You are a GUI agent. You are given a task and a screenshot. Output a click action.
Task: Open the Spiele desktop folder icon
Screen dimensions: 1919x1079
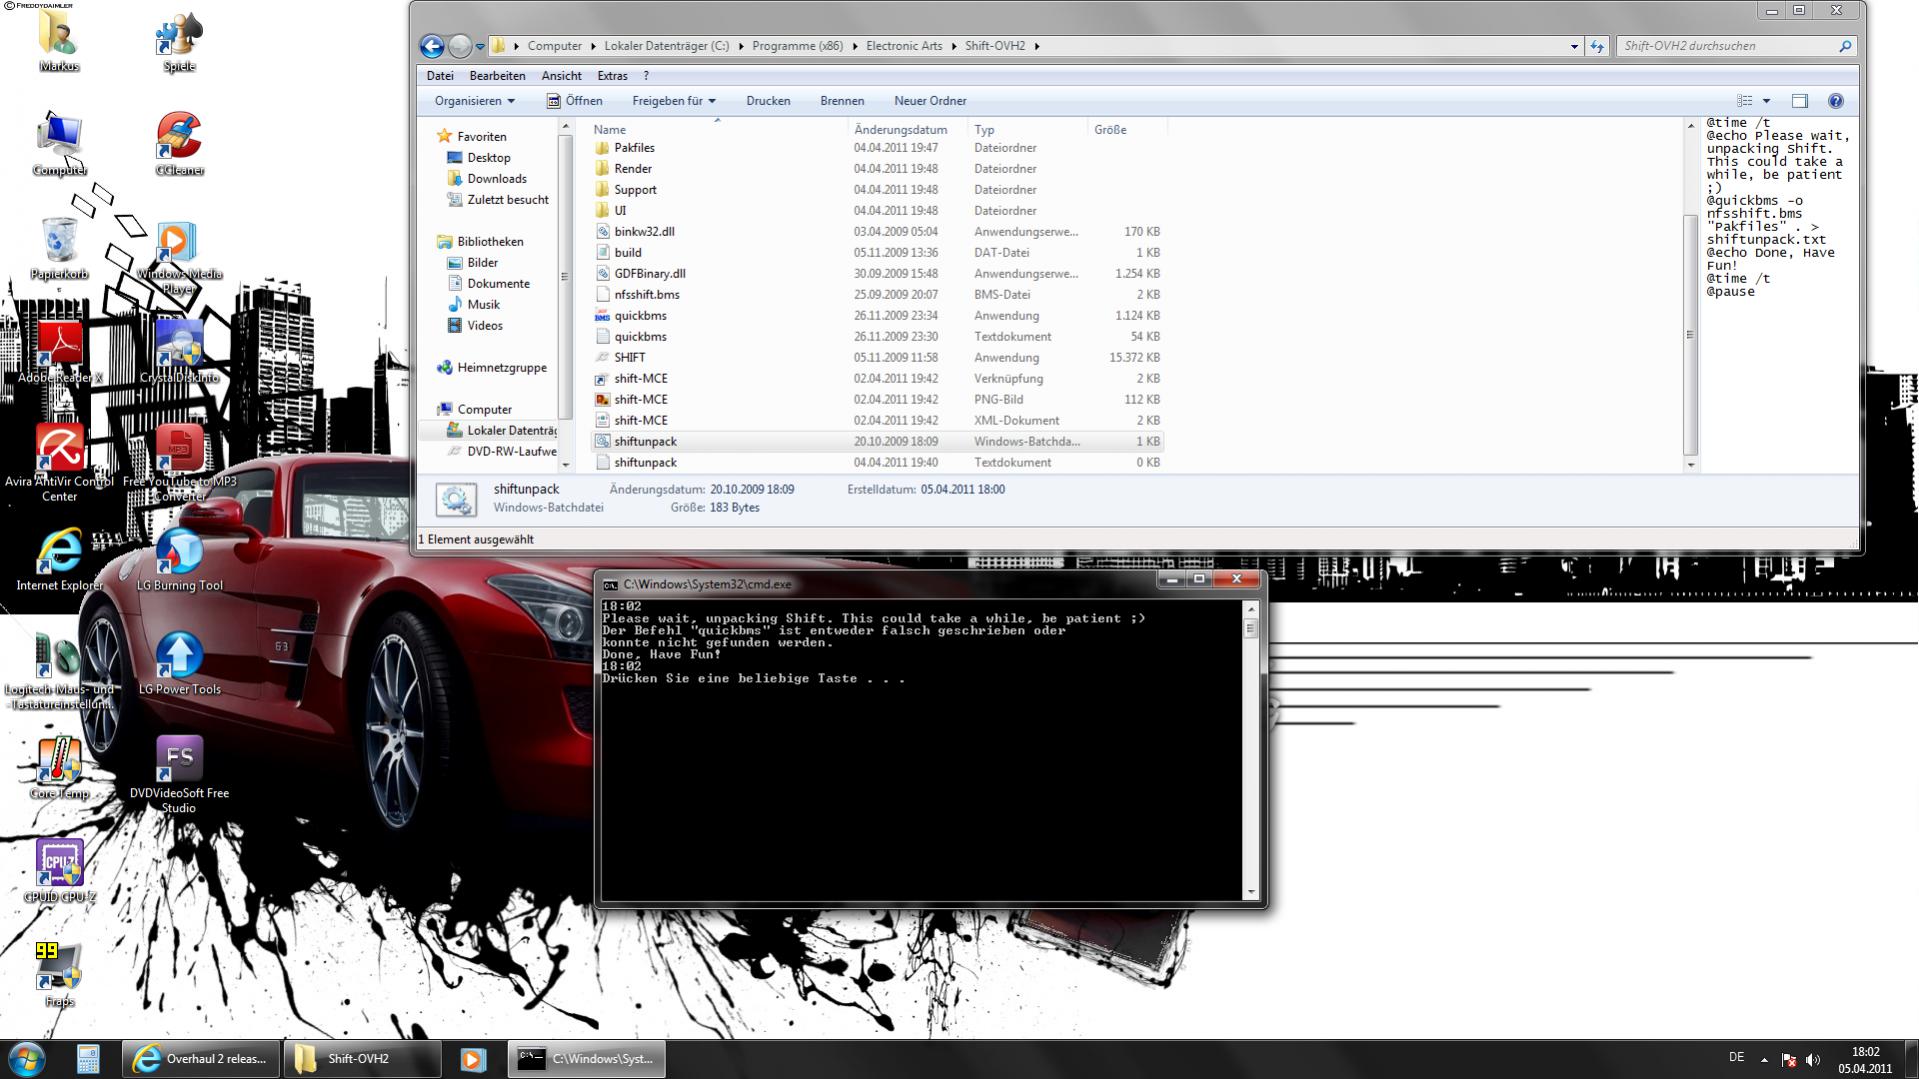pyautogui.click(x=179, y=41)
